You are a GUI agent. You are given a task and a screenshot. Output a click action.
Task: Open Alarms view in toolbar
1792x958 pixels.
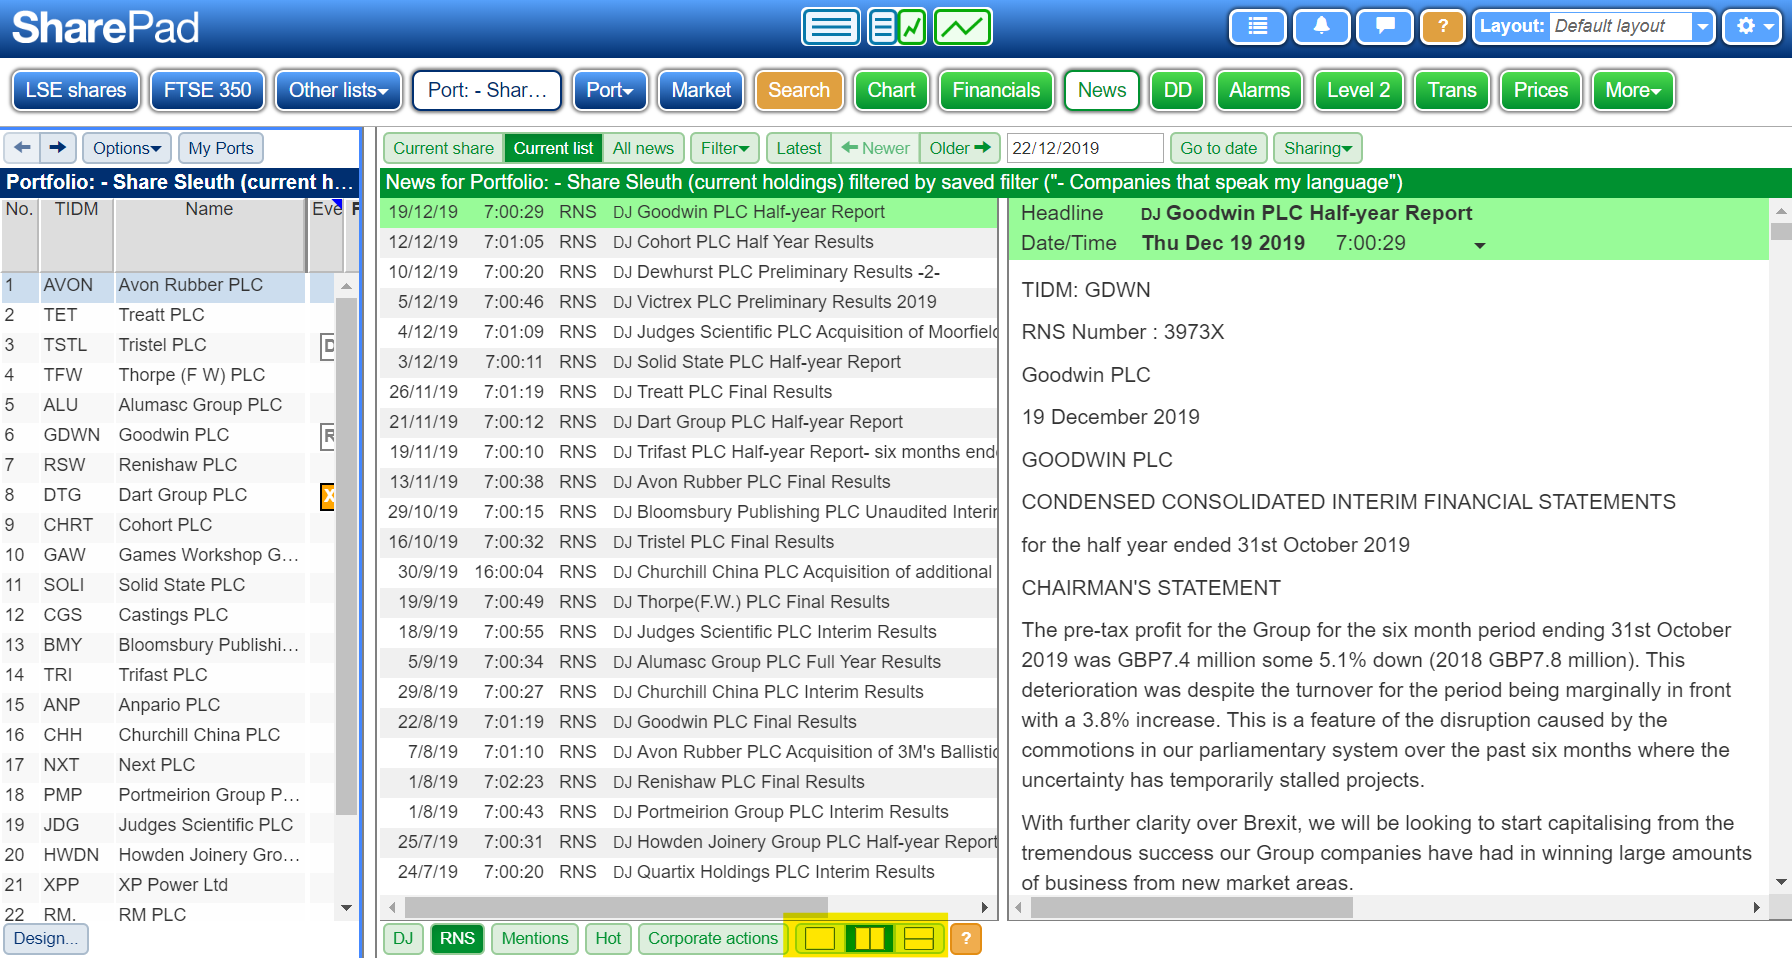coord(1260,90)
